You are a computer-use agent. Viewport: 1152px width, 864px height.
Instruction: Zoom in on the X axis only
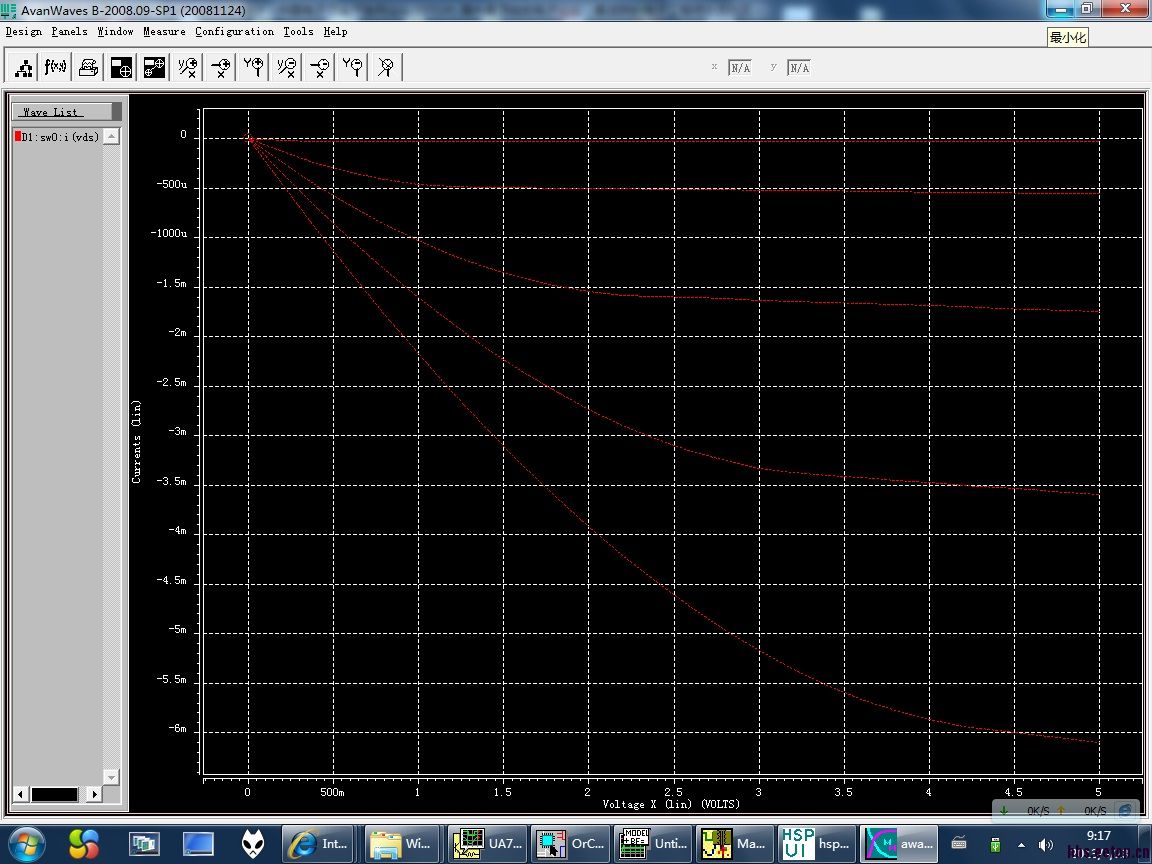[220, 68]
